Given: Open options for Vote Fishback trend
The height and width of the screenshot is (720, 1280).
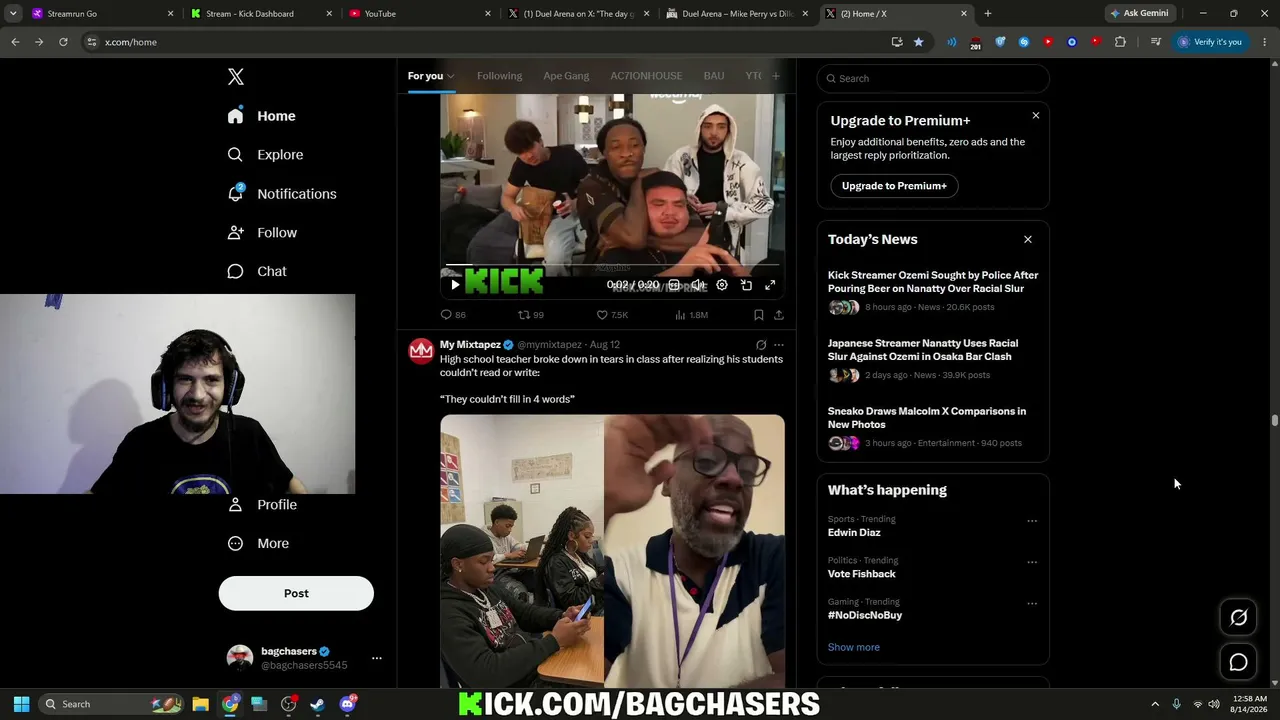Looking at the screenshot, I should pos(1032,562).
